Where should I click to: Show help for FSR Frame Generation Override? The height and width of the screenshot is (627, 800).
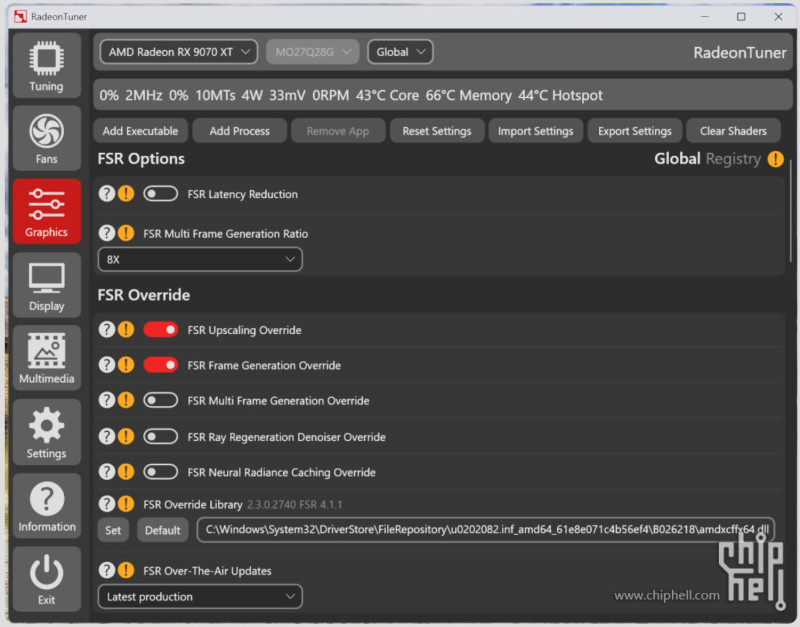(107, 365)
